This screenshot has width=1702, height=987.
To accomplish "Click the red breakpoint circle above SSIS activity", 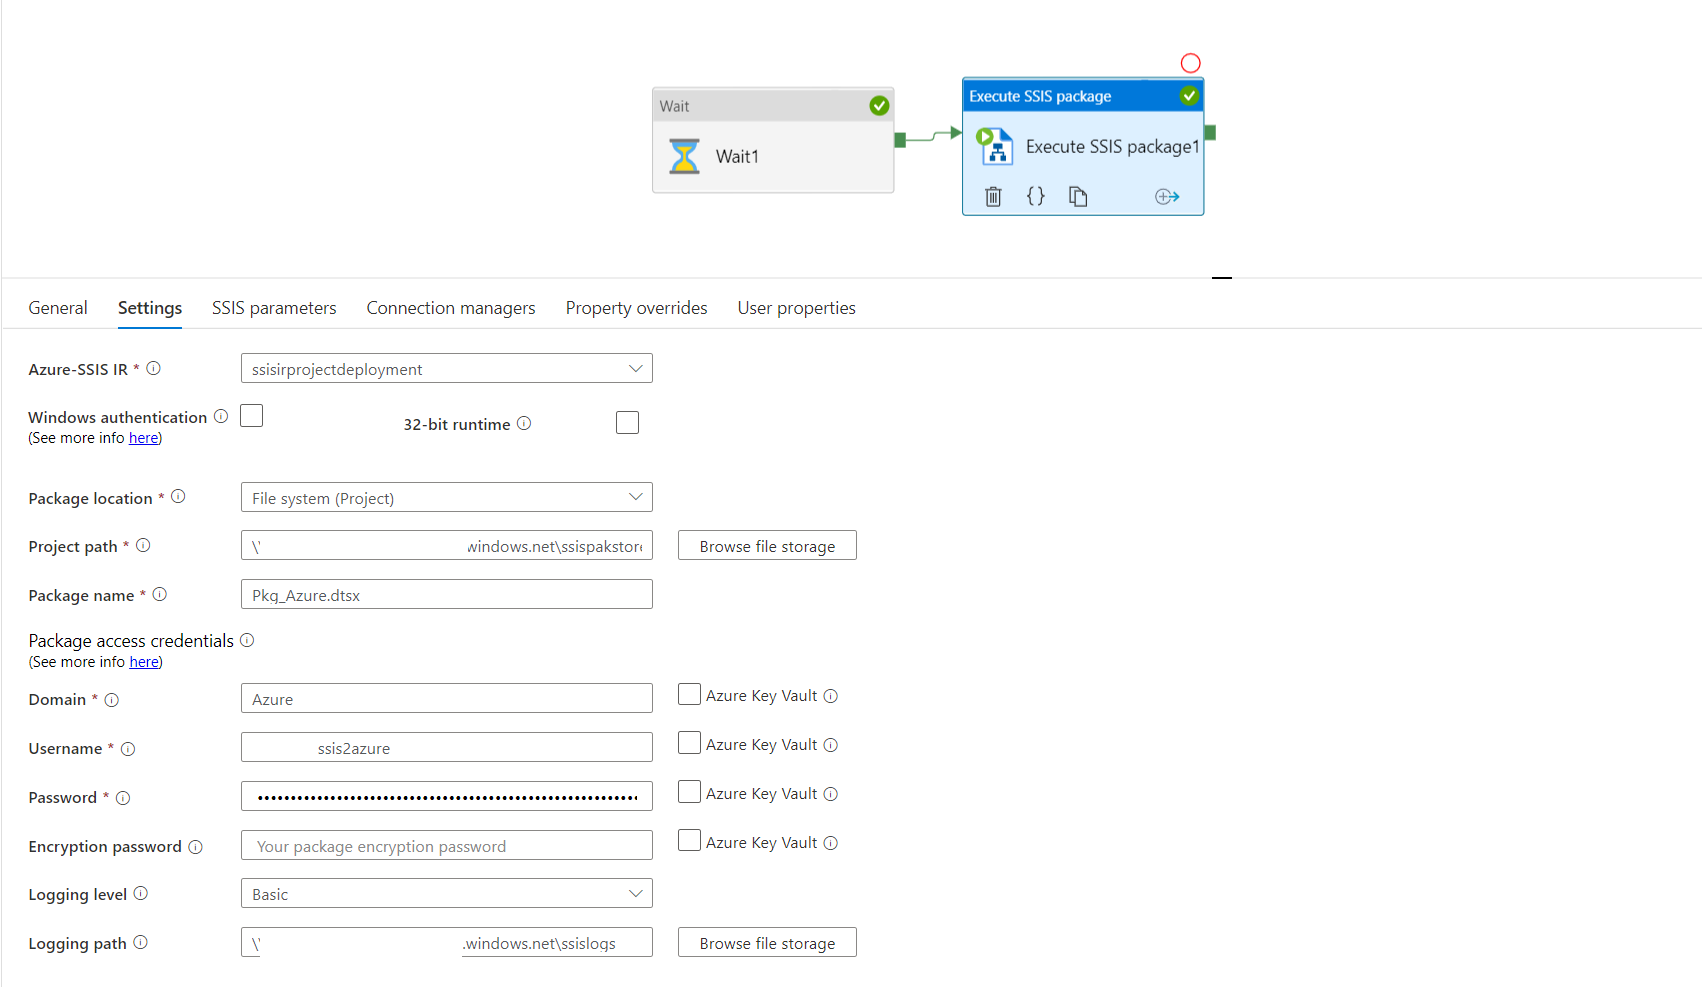I will [x=1190, y=63].
